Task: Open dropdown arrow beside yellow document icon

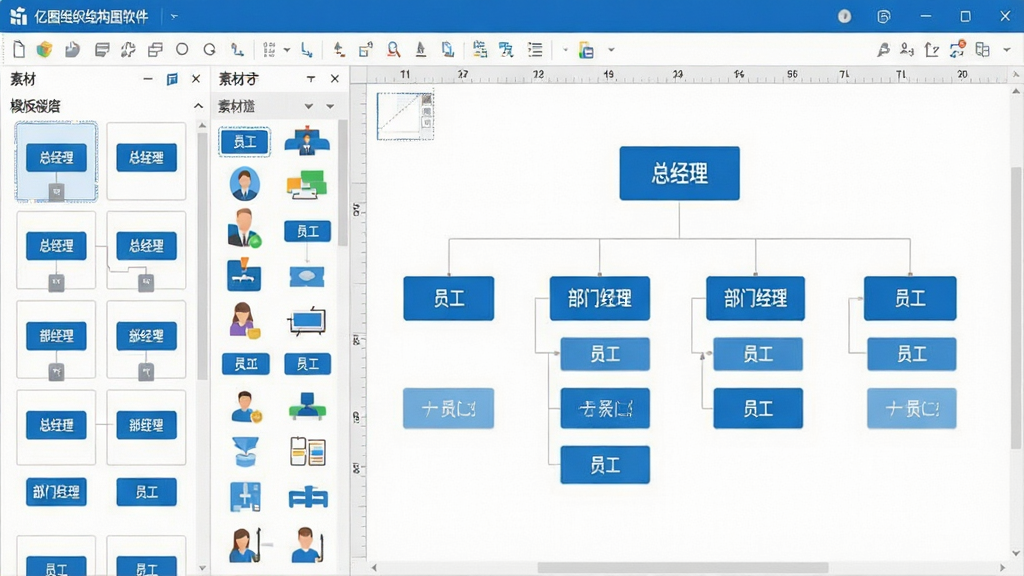Action: 611,50
